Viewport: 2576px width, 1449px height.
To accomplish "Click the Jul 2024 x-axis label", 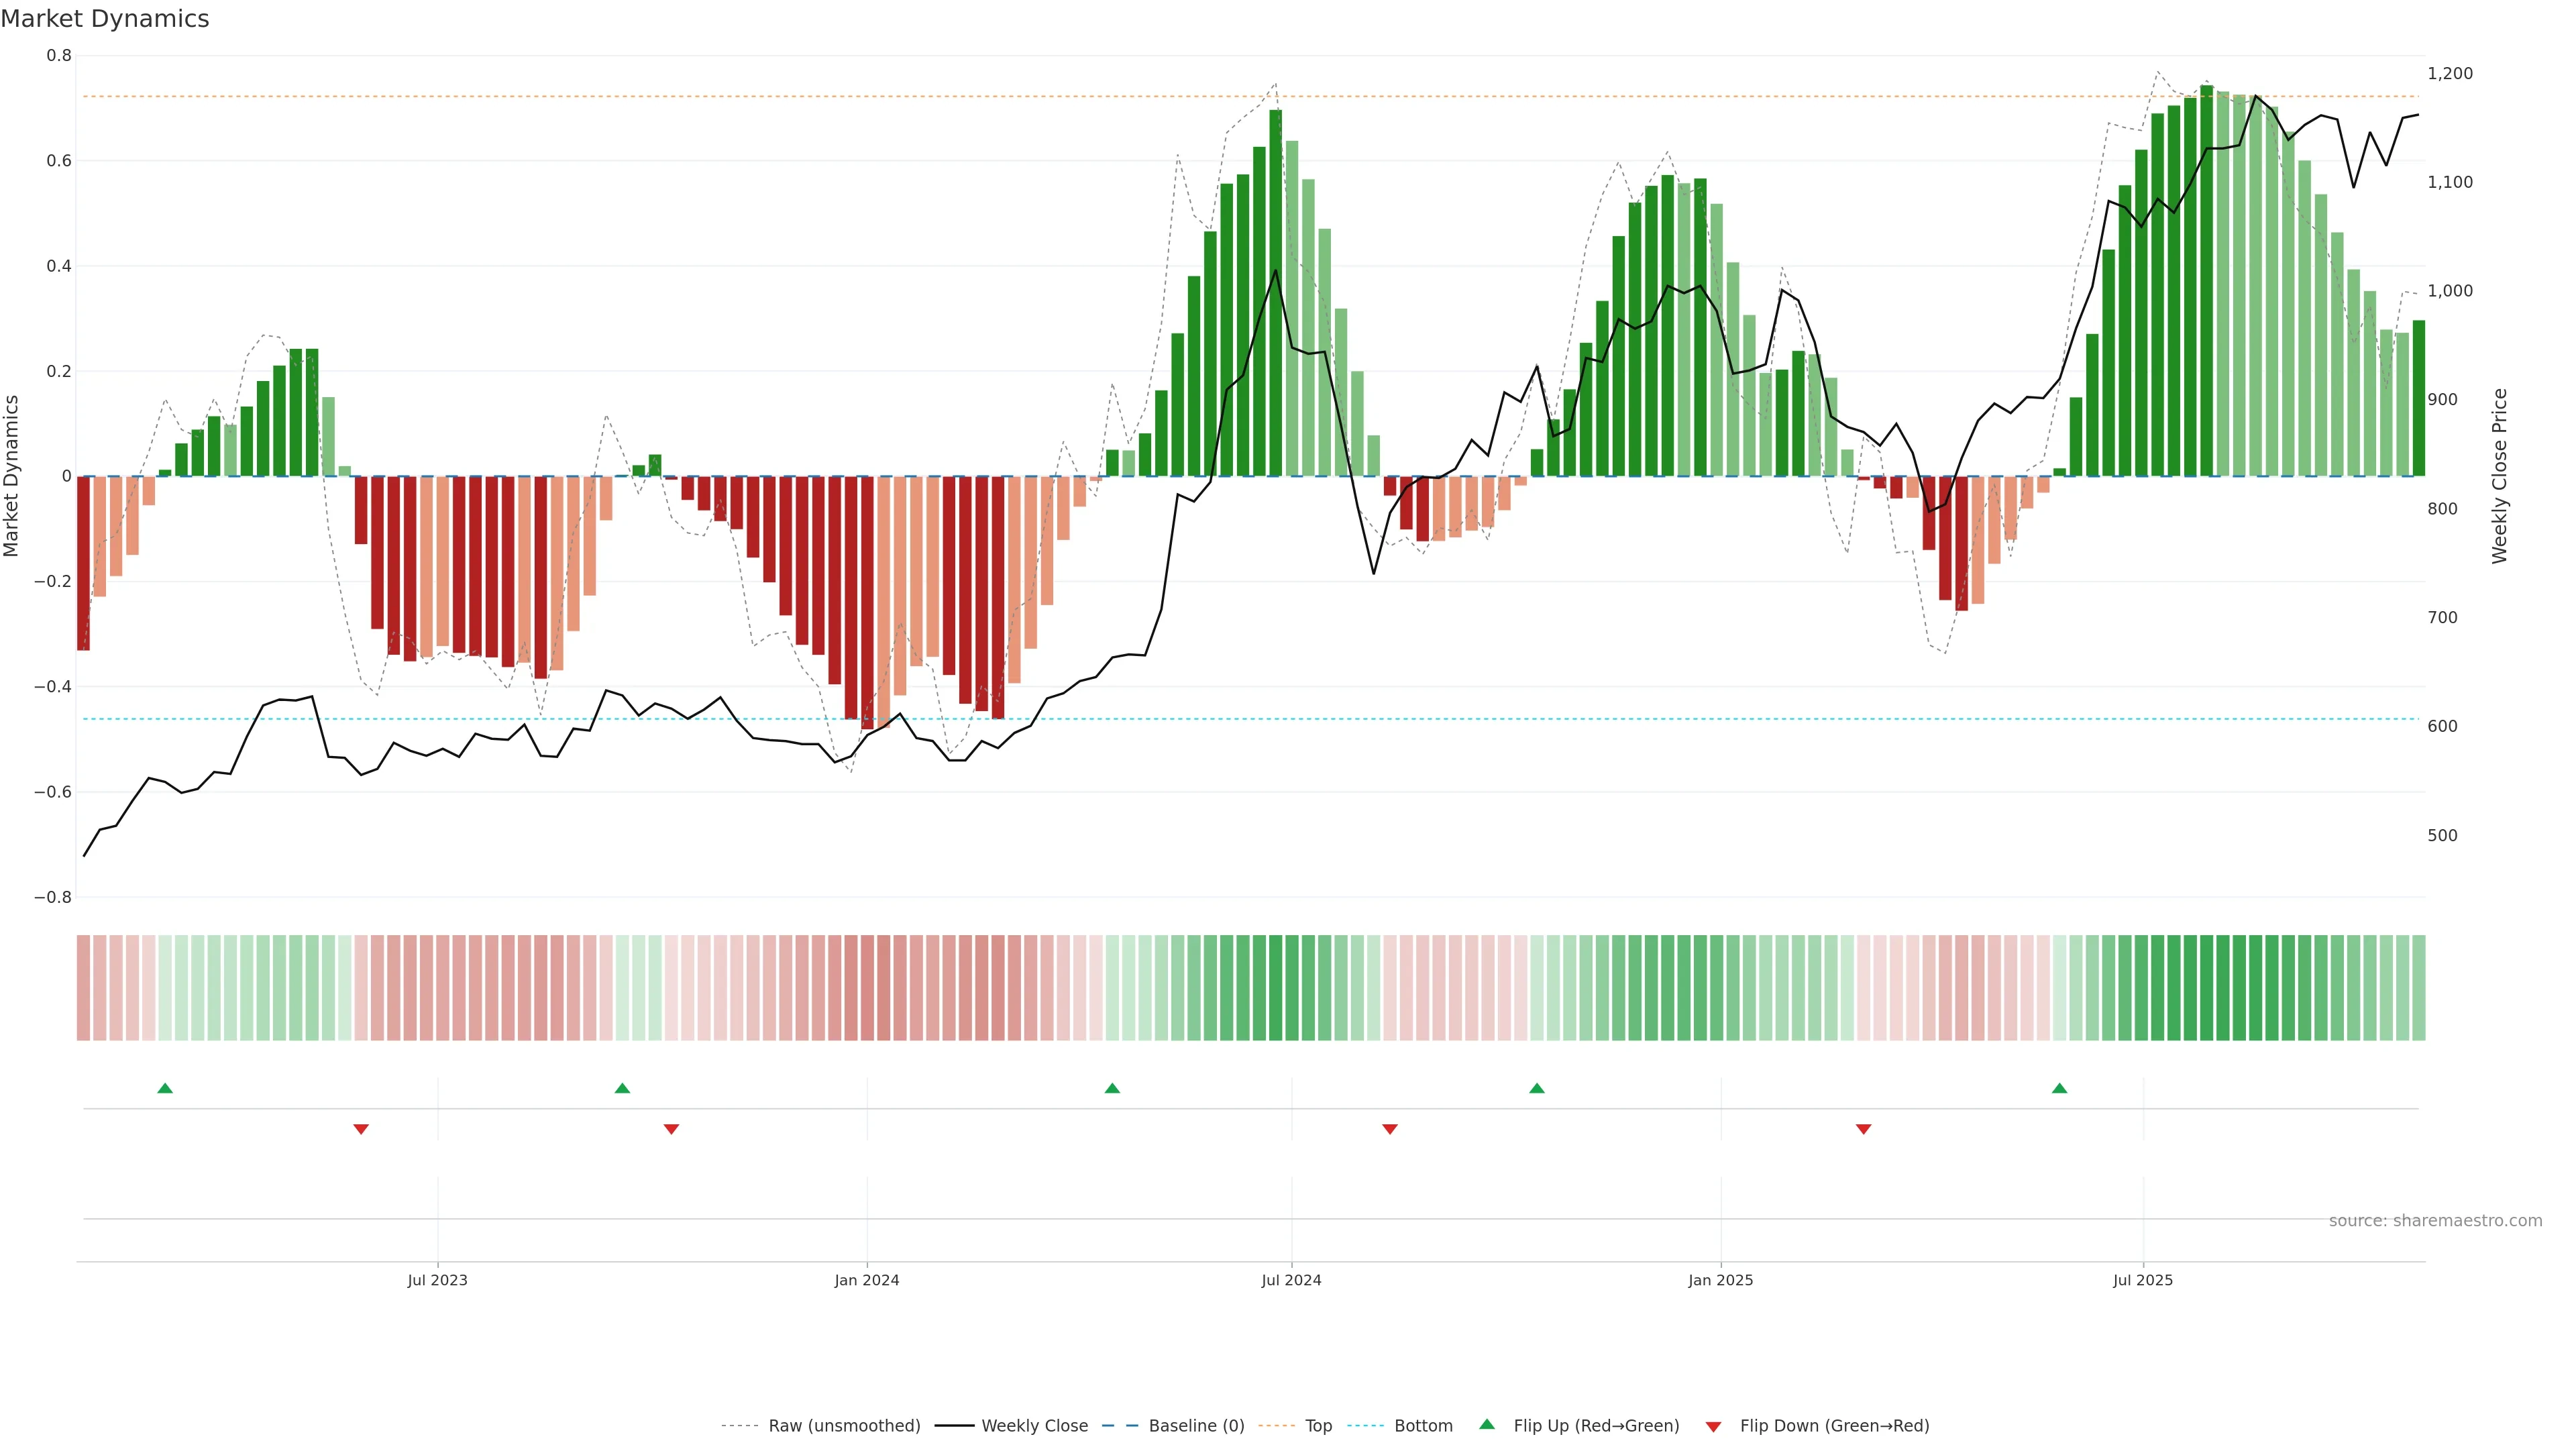I will click(1291, 1280).
